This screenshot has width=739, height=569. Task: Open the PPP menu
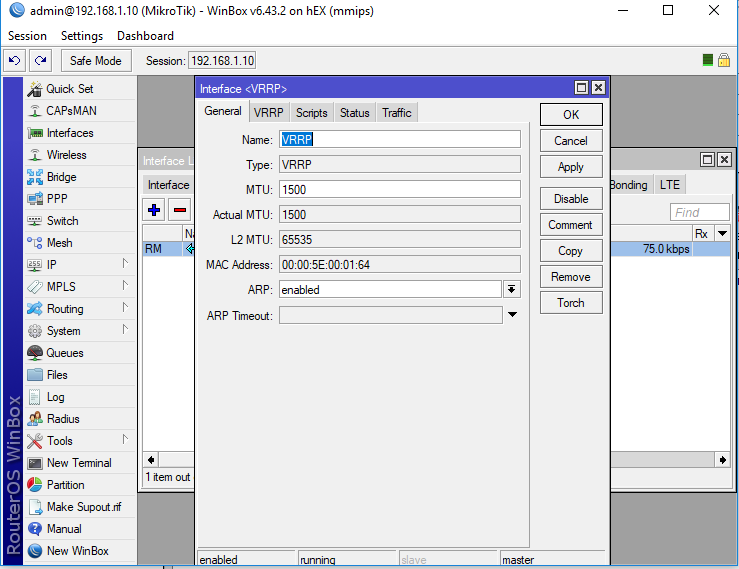point(79,198)
